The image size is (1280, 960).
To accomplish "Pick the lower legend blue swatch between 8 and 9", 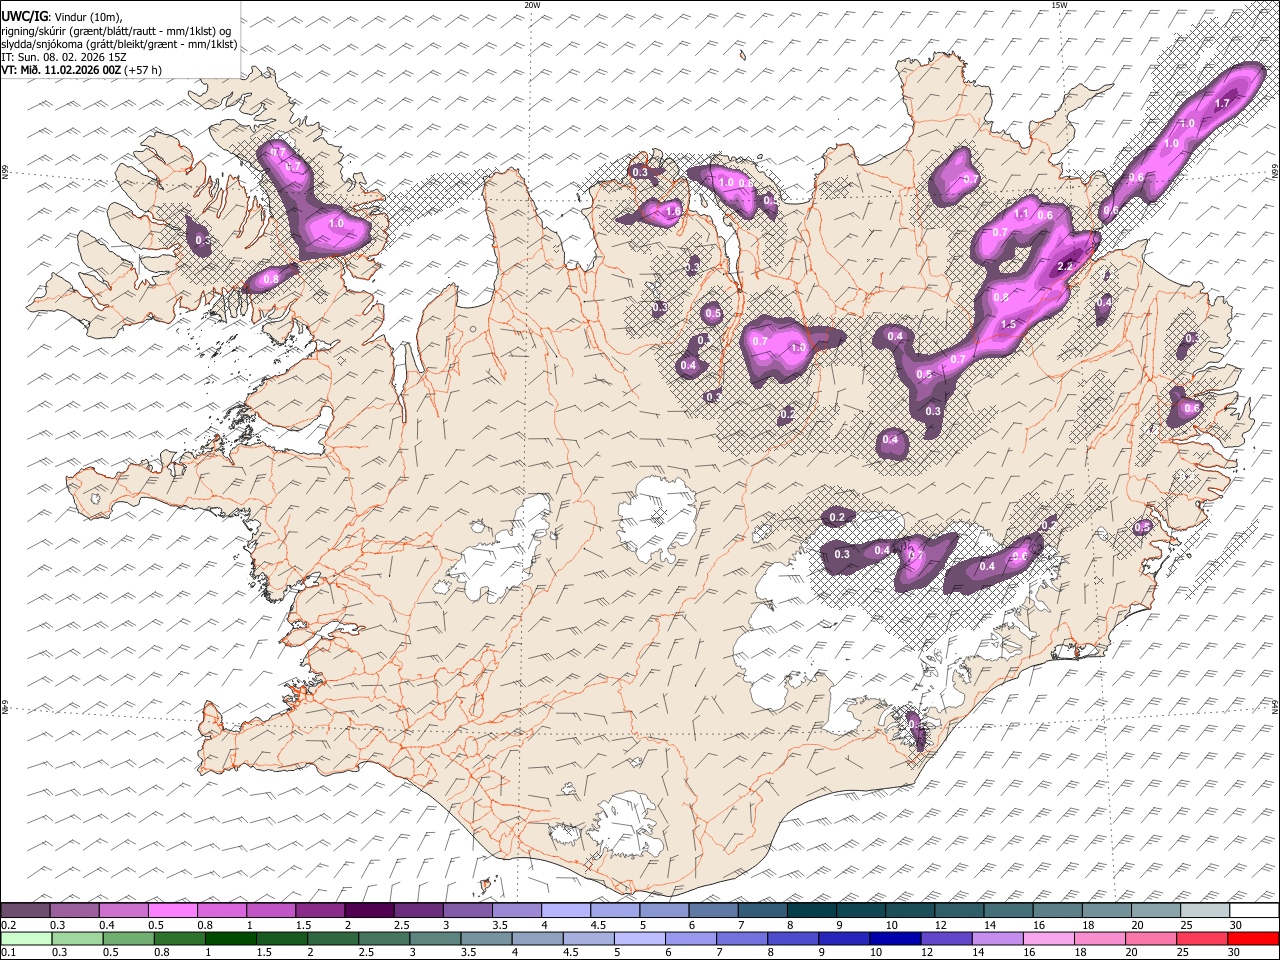I will 793,939.
